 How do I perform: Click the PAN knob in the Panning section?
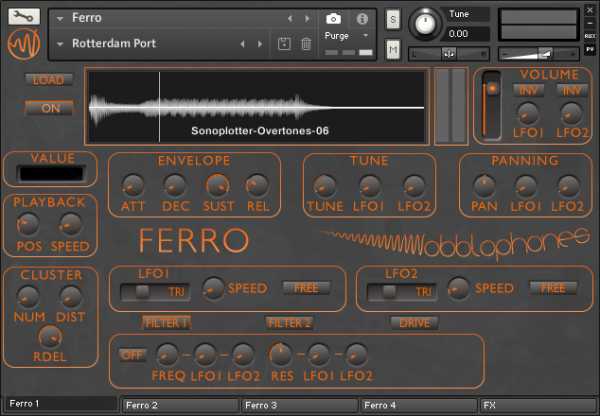point(484,186)
